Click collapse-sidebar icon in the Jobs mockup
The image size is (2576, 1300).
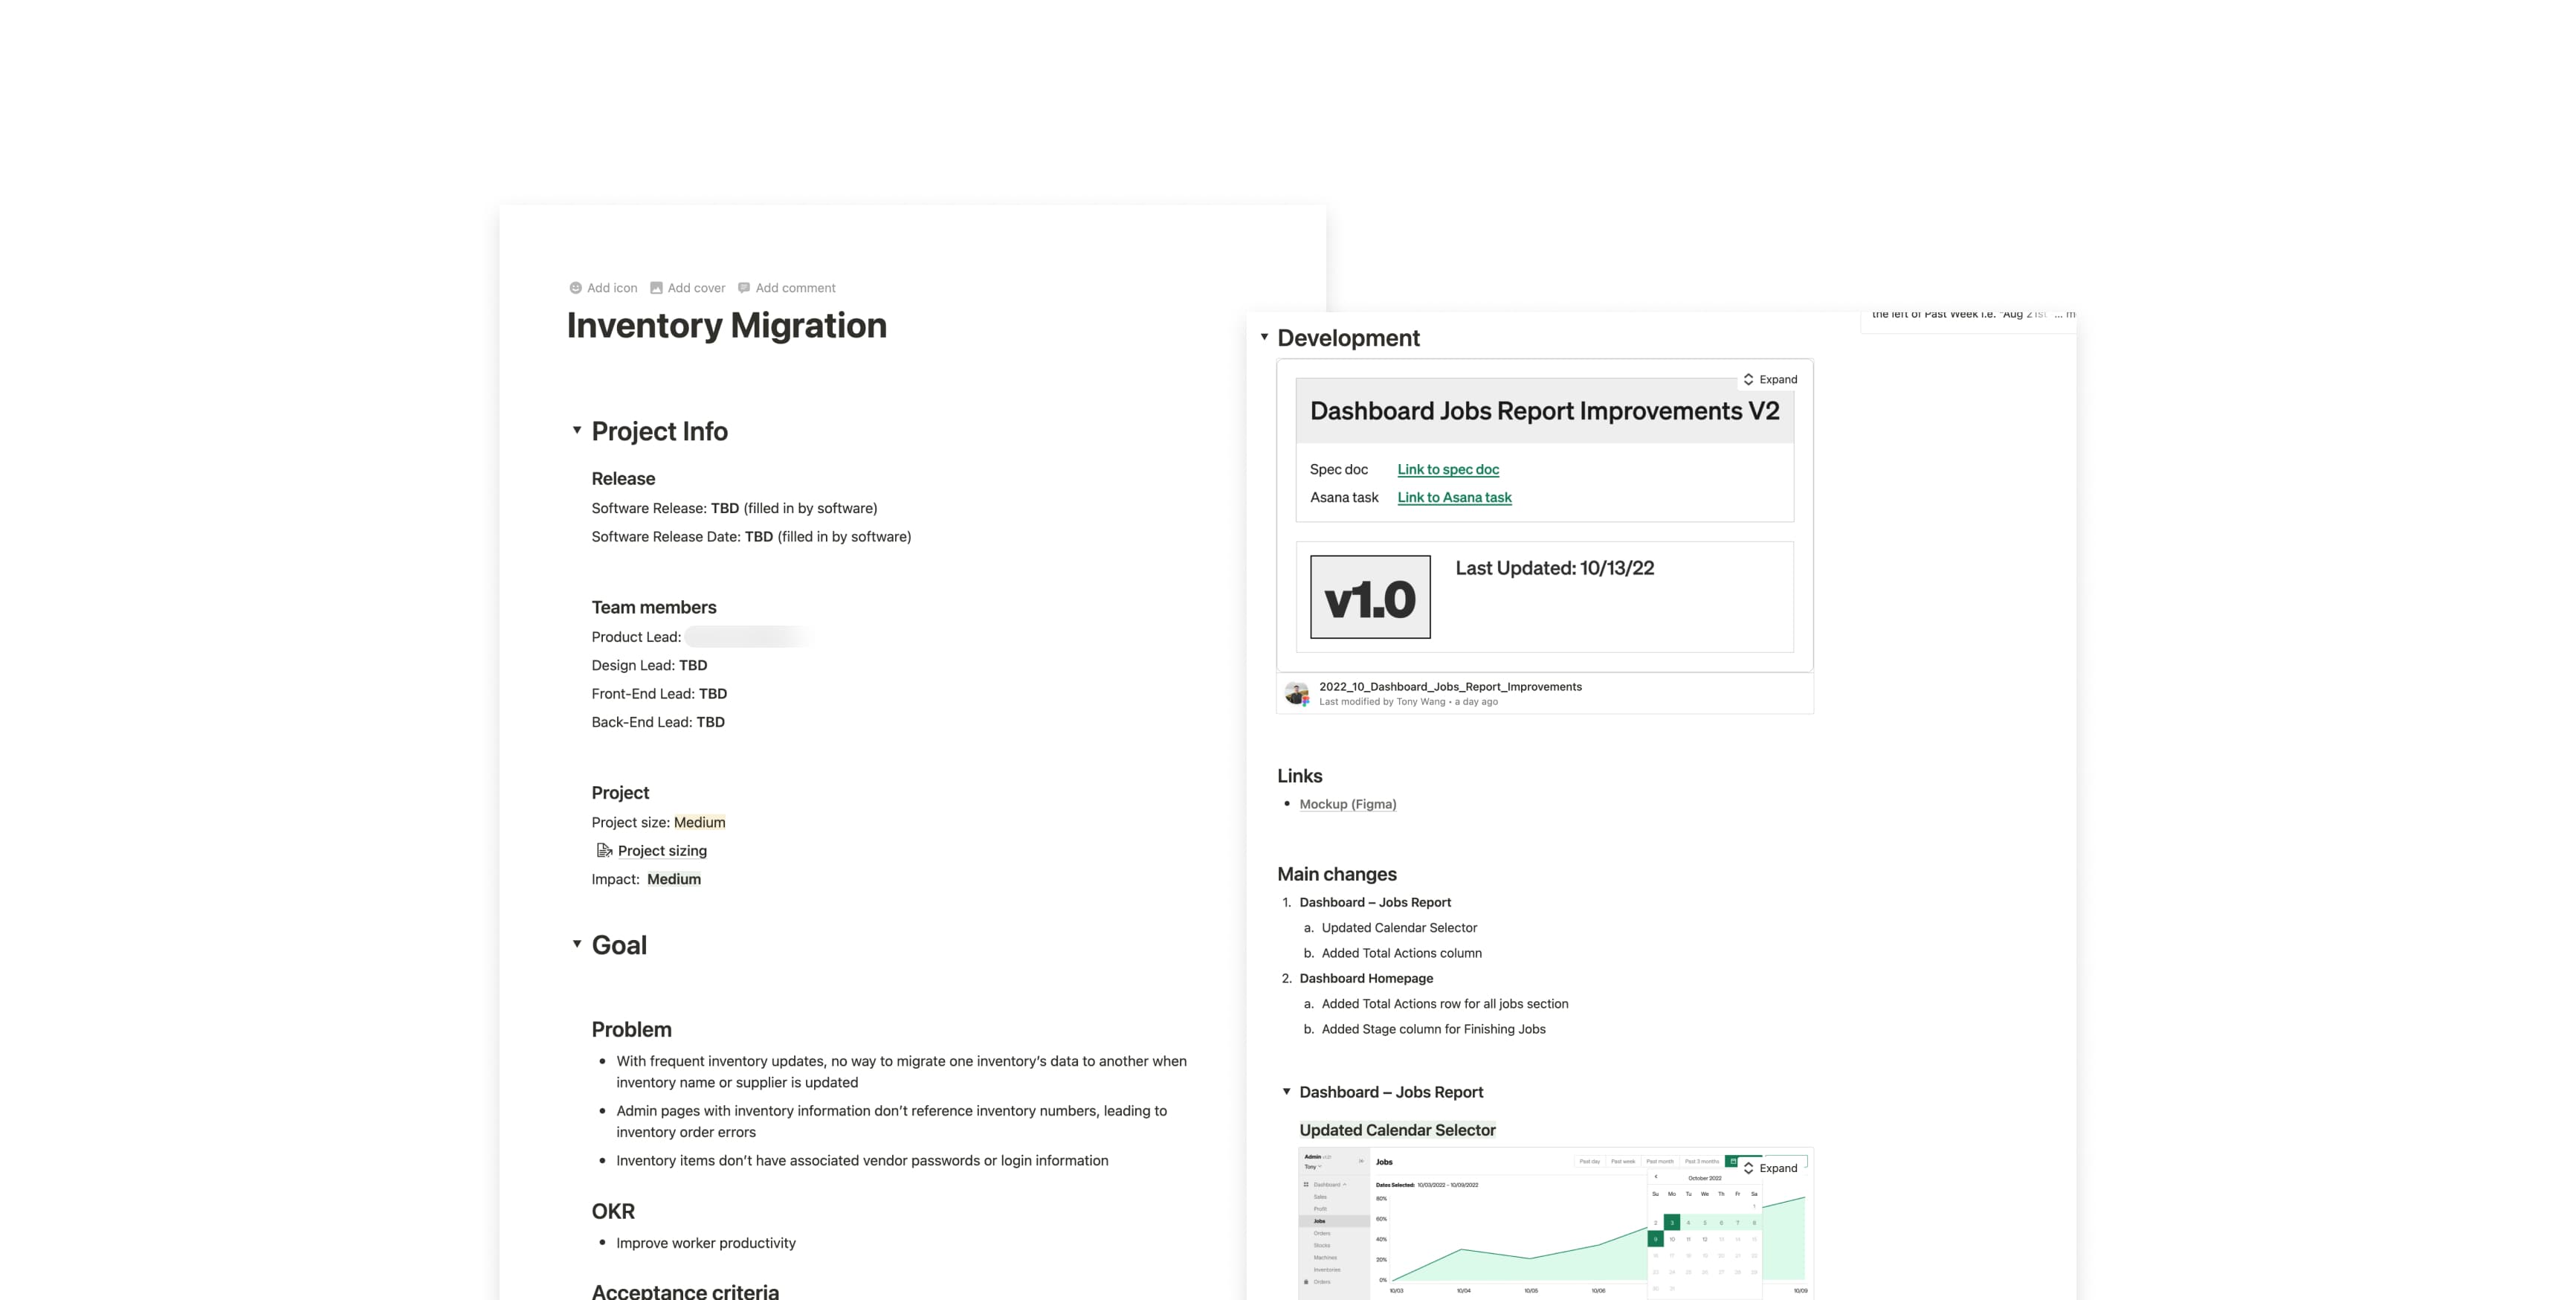pyautogui.click(x=1361, y=1161)
